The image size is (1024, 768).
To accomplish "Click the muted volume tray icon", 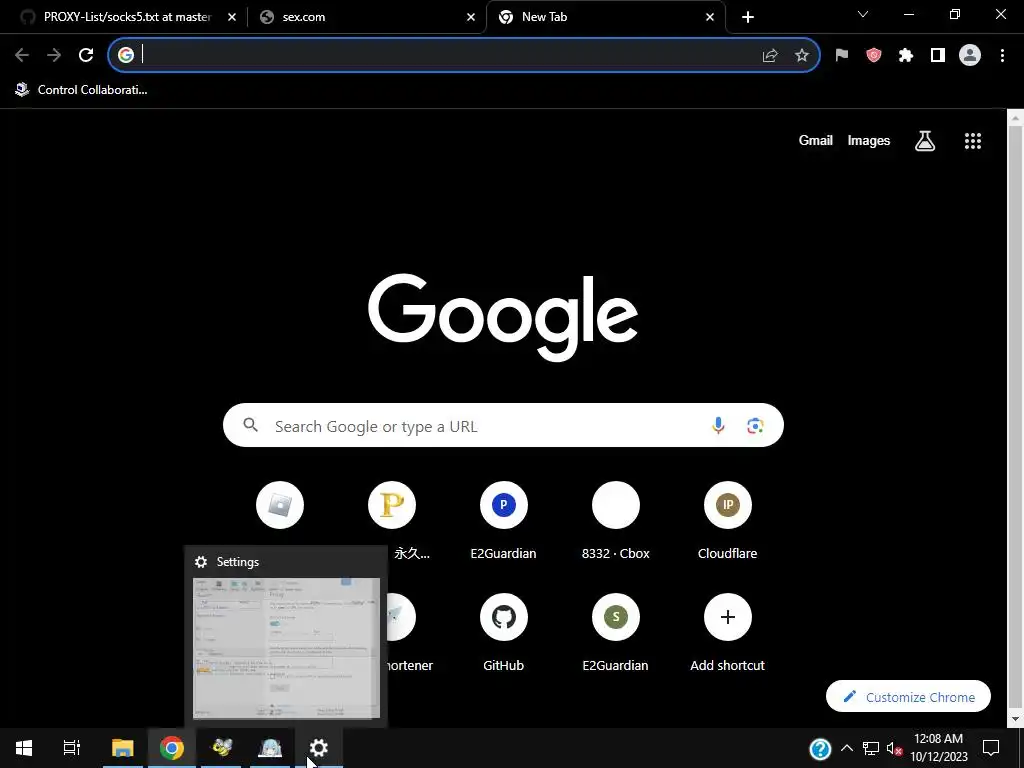I will [894, 748].
